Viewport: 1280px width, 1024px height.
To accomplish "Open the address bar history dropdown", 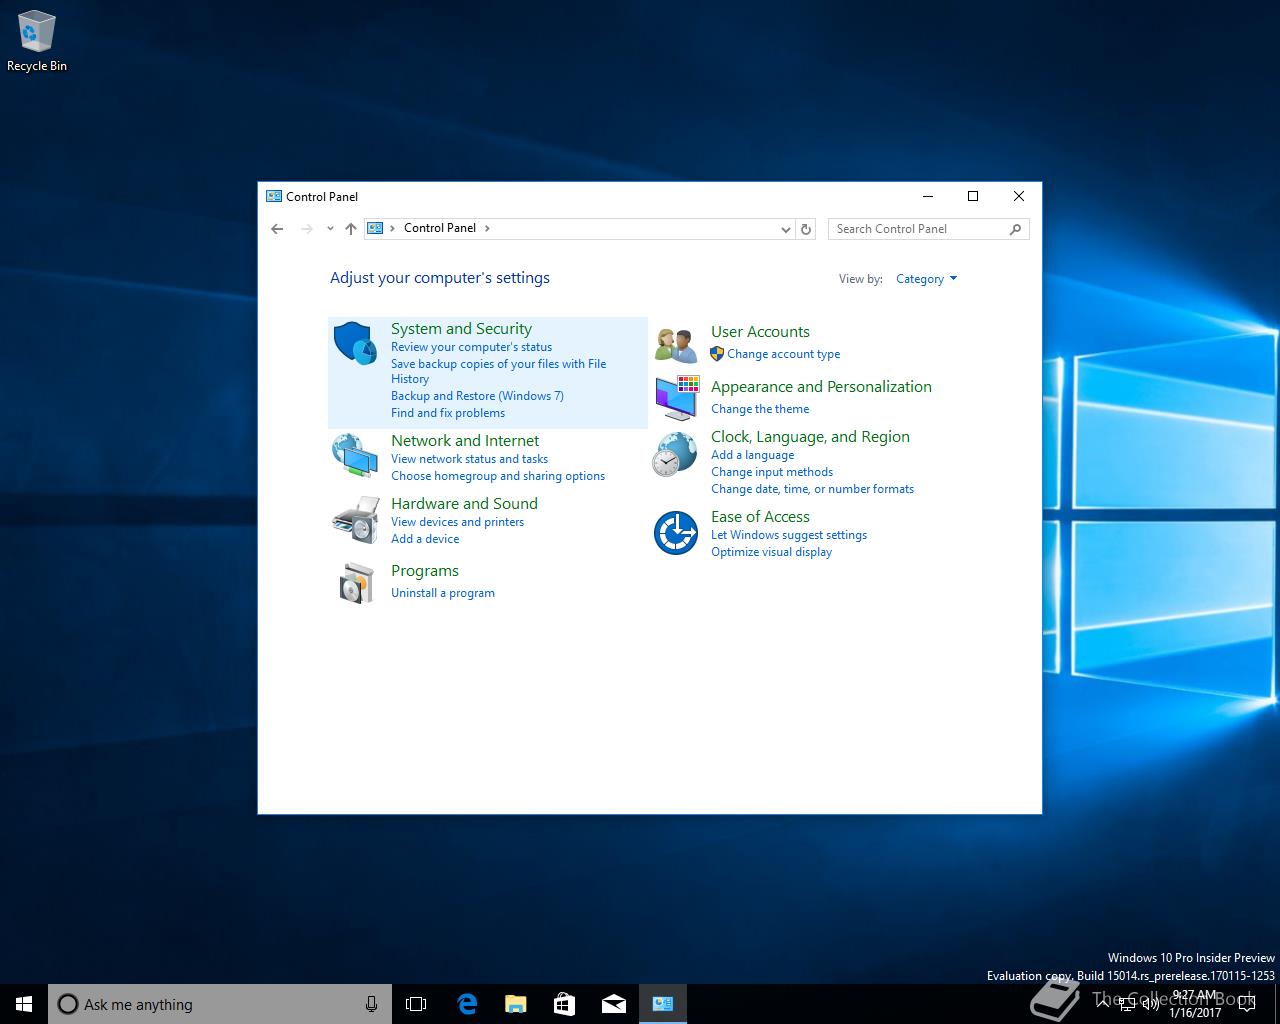I will pos(785,229).
